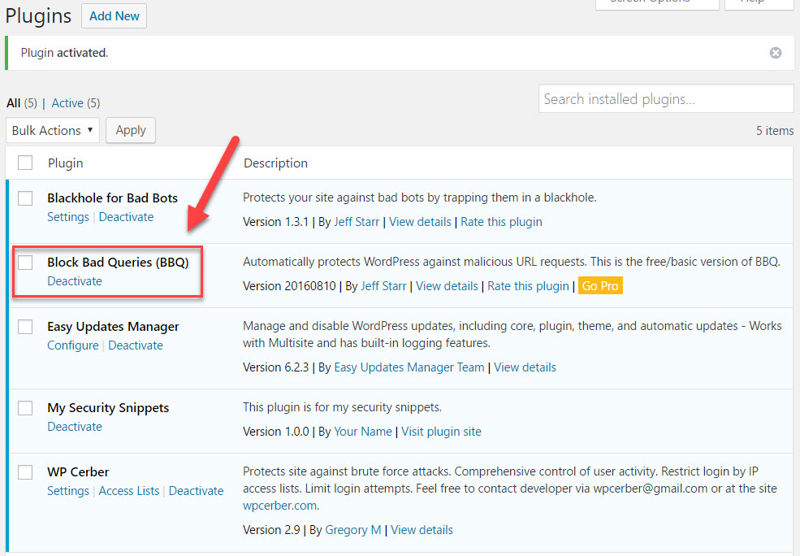Open Access Lists for WP Cerber
This screenshot has height=556, width=800.
129,491
